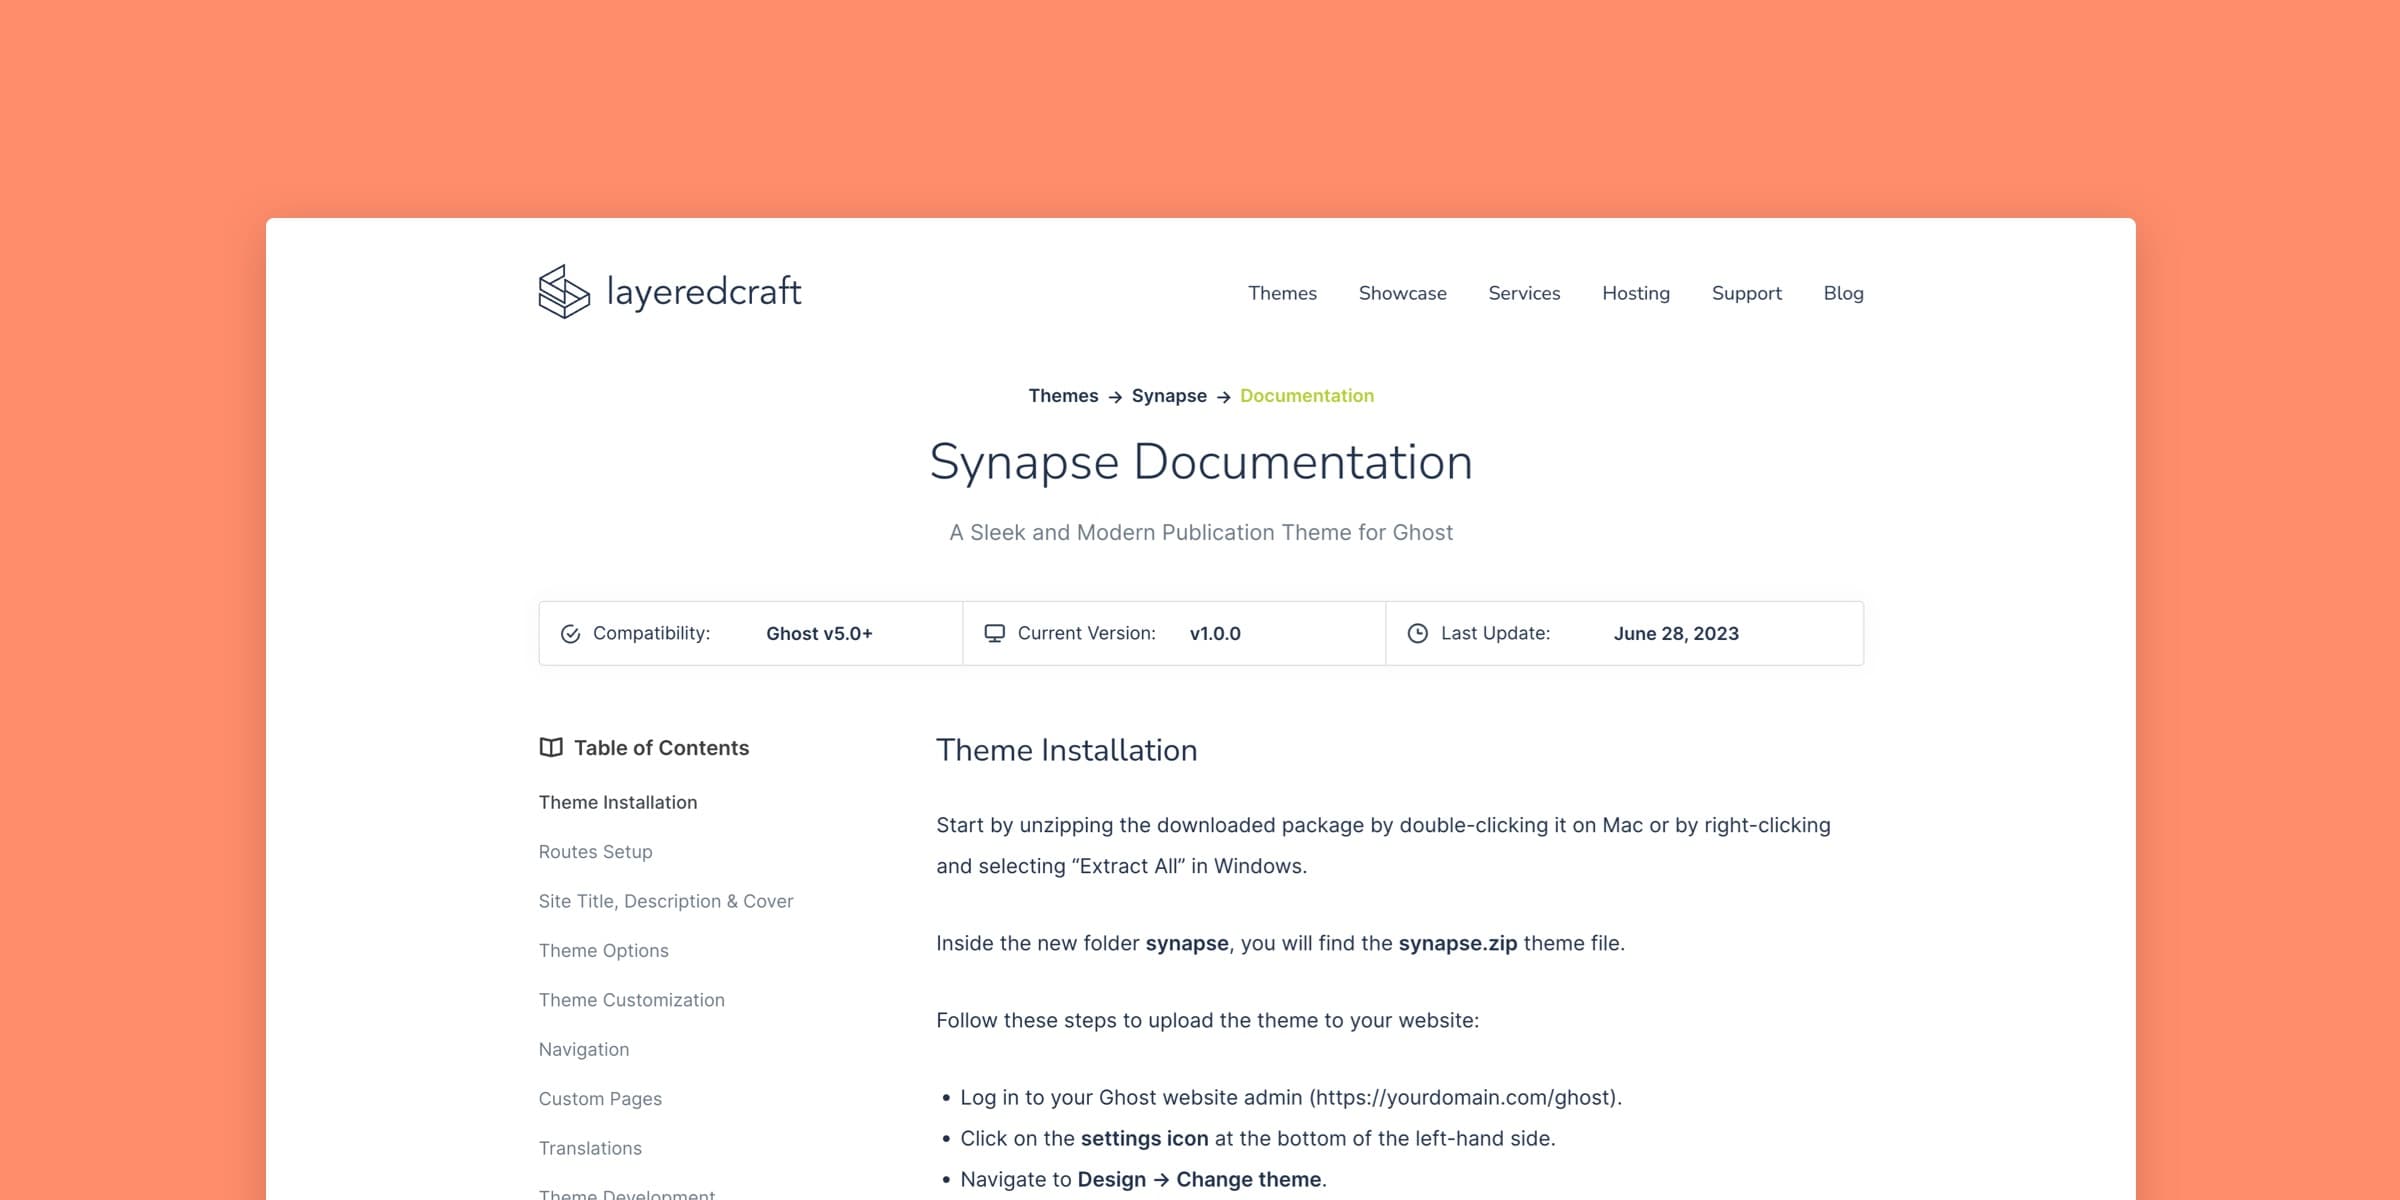Click the Last Update clock icon
The height and width of the screenshot is (1200, 2400).
[x=1417, y=634]
